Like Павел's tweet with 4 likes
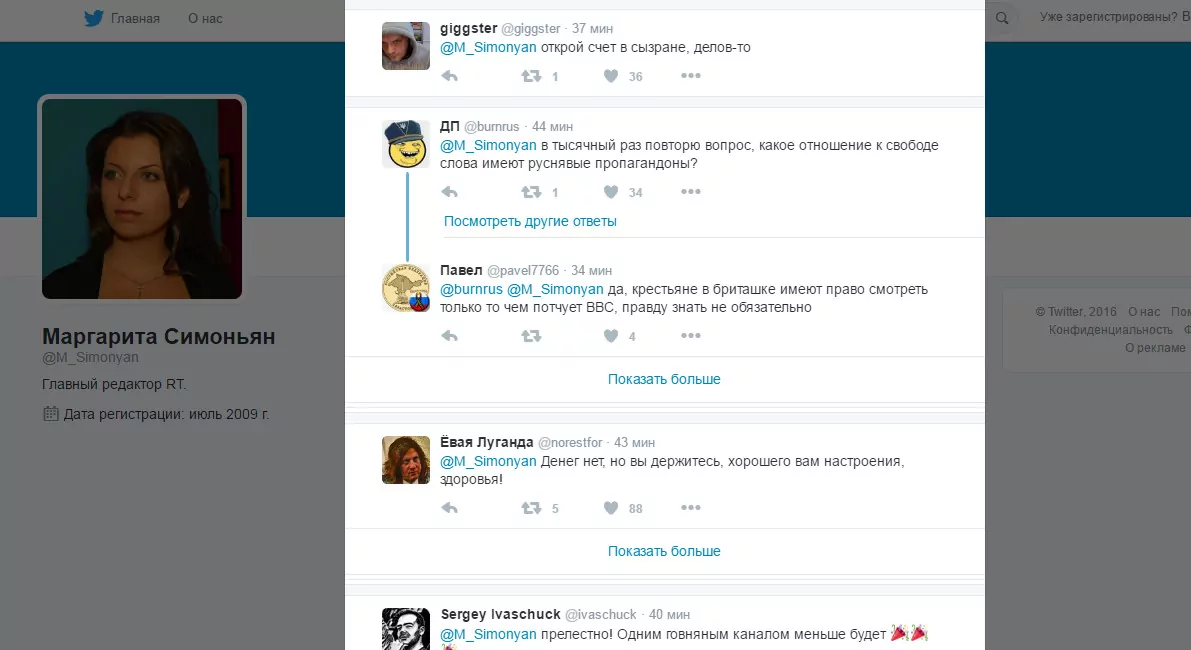The image size is (1191, 650). (611, 336)
